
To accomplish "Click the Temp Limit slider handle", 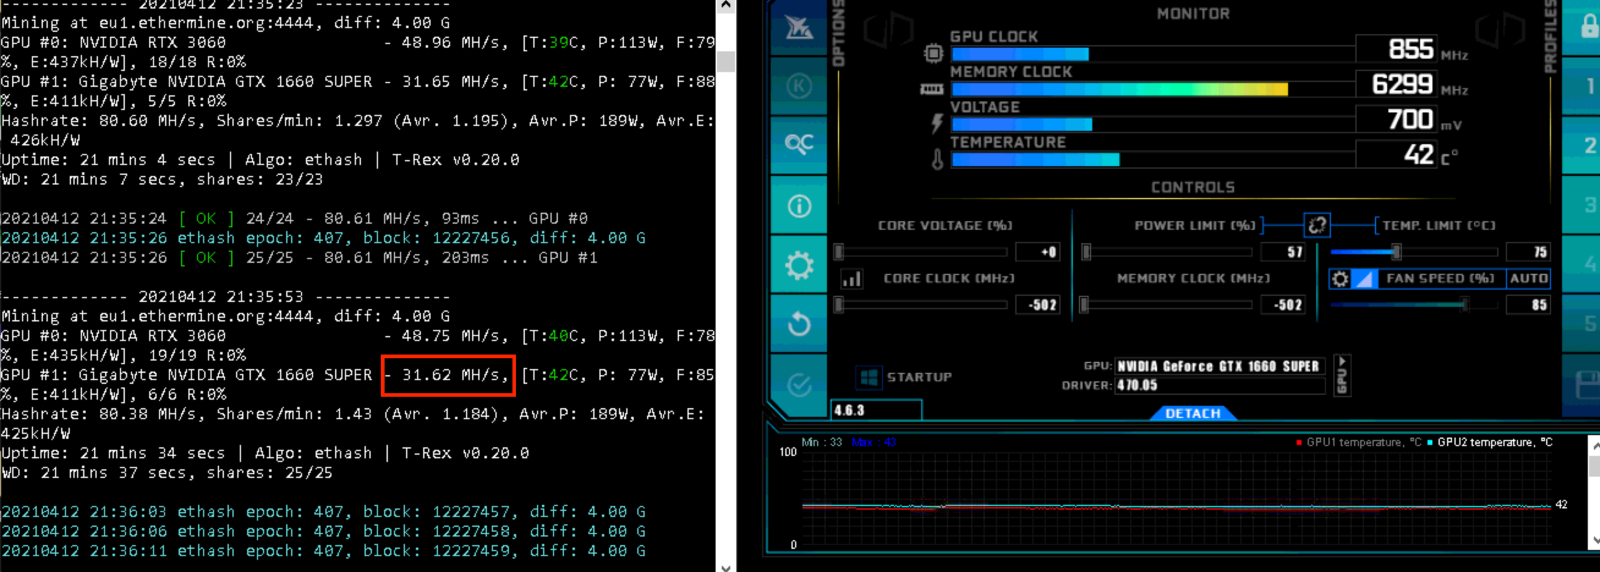I will click(x=1397, y=252).
